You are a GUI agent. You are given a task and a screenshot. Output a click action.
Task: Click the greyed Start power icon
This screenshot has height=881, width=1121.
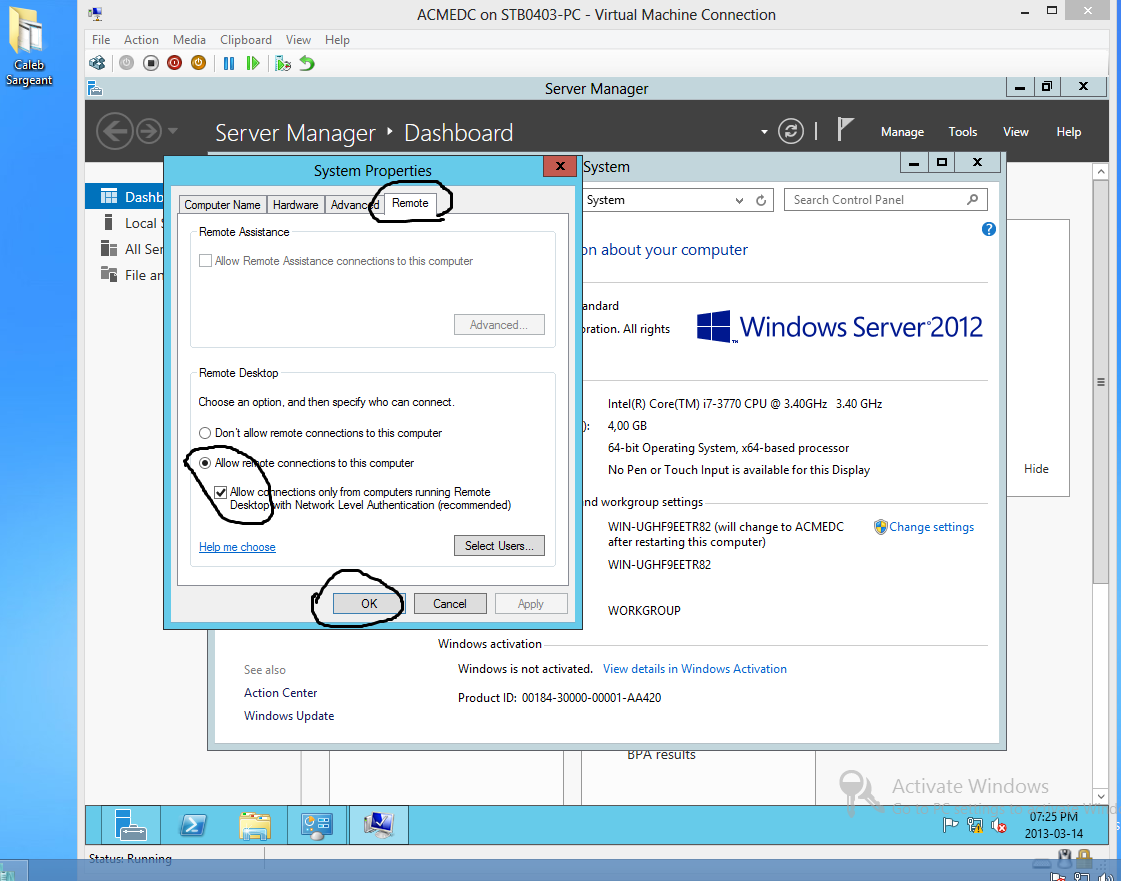point(127,64)
